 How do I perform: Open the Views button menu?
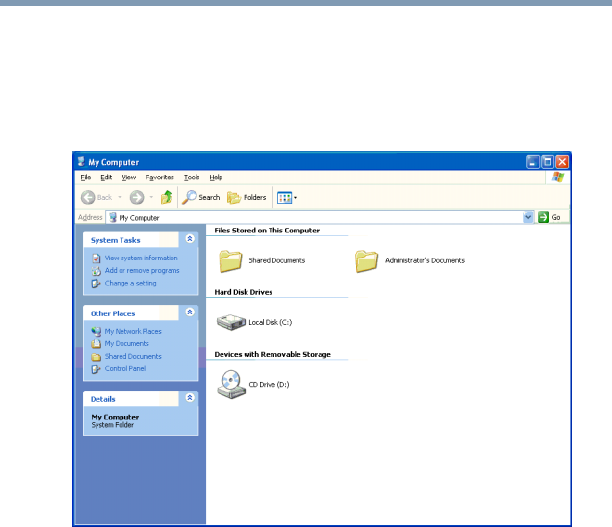[287, 198]
